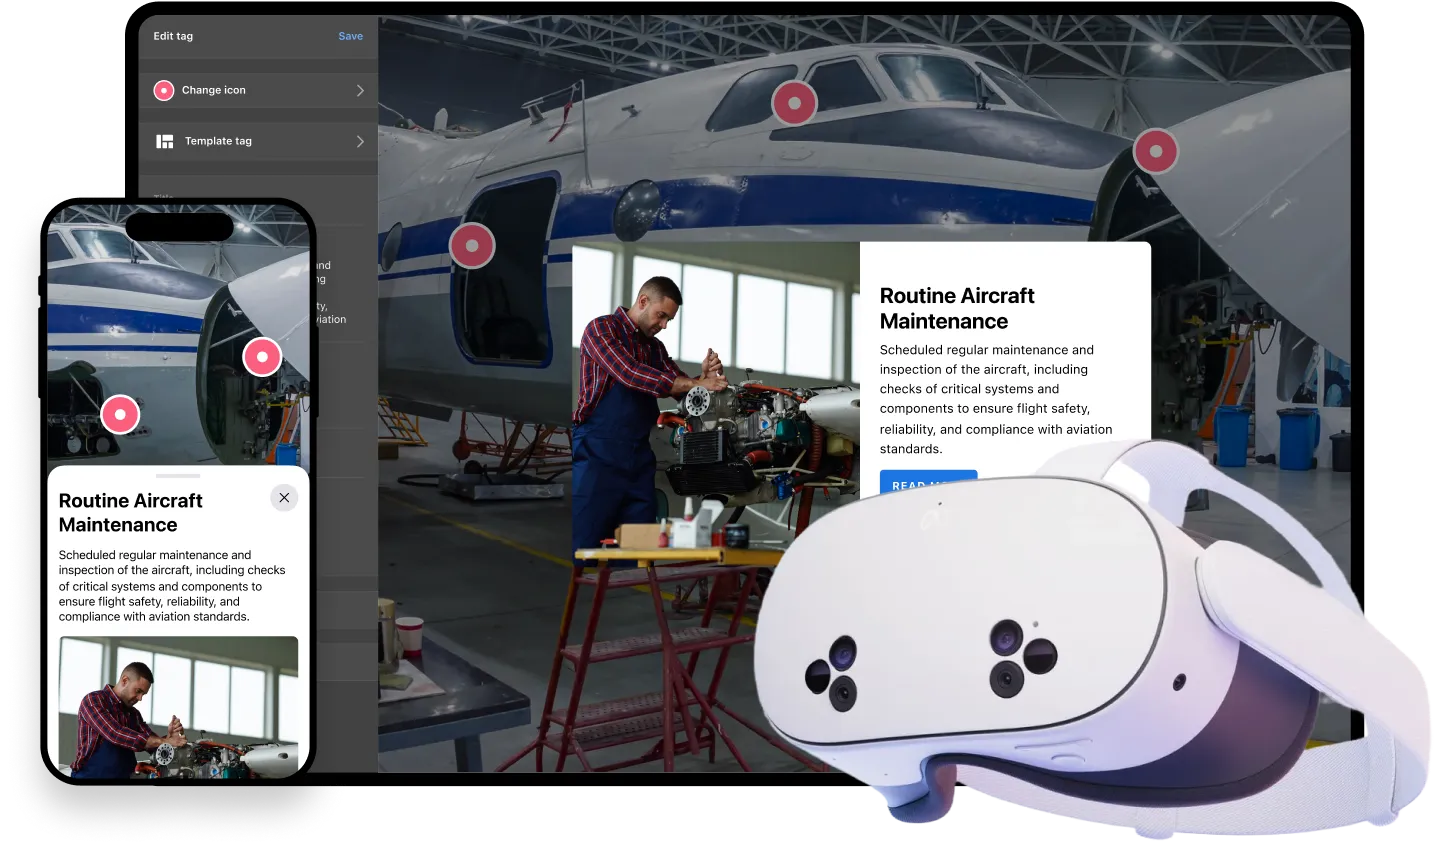Click the Save link in Edit tag header
This screenshot has width=1440, height=849.
[x=350, y=36]
